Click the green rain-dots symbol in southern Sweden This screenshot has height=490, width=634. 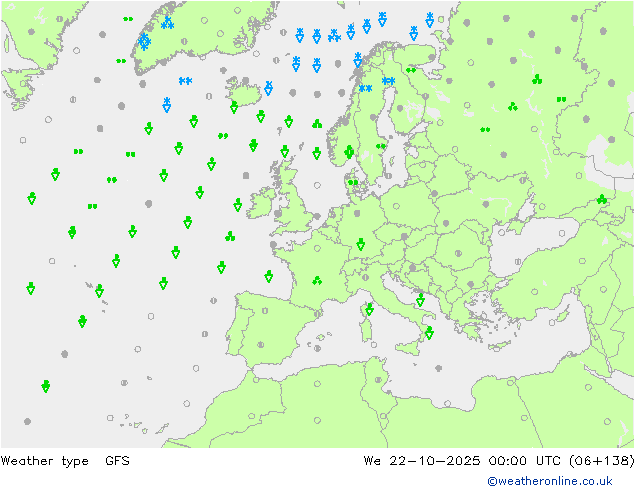coord(381,146)
